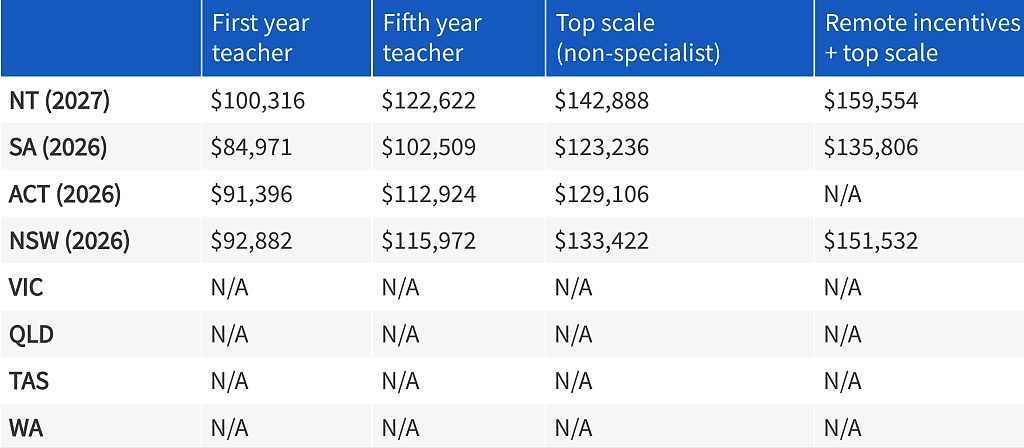The image size is (1024, 448).
Task: Click the Fifth year teacher column header
Action: pyautogui.click(x=432, y=38)
